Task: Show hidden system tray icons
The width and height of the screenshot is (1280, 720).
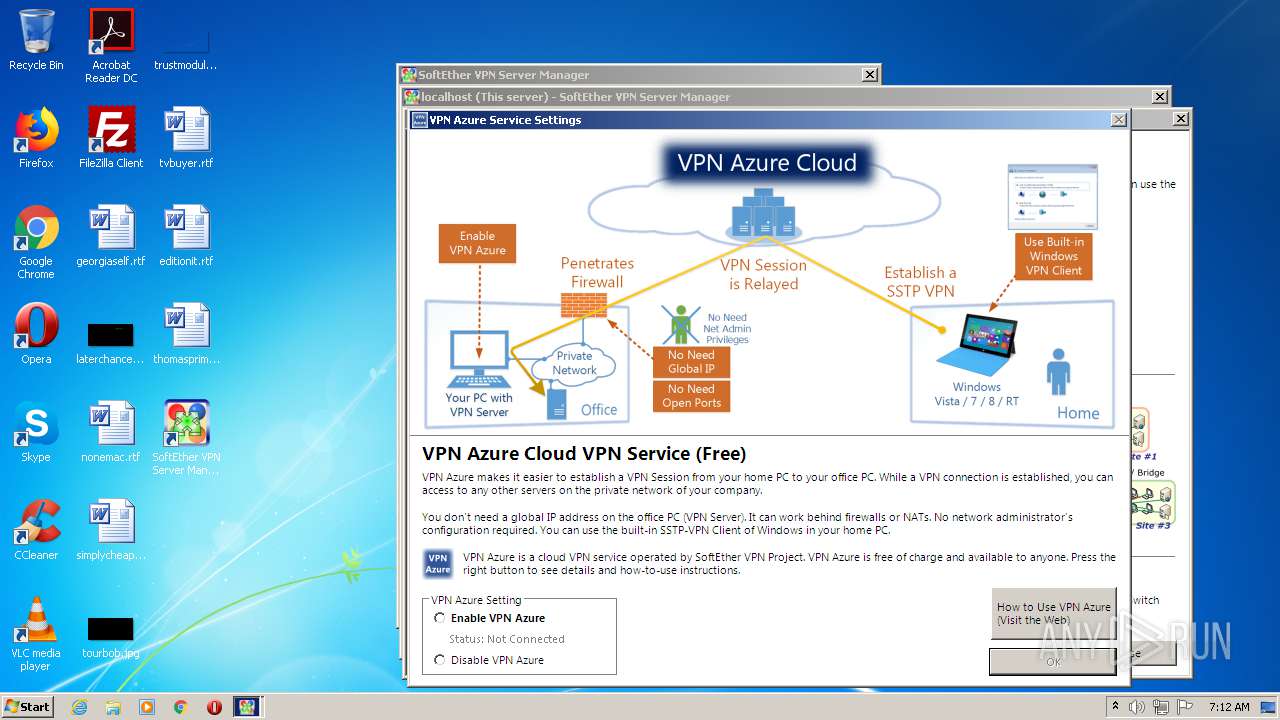Action: coord(1114,706)
